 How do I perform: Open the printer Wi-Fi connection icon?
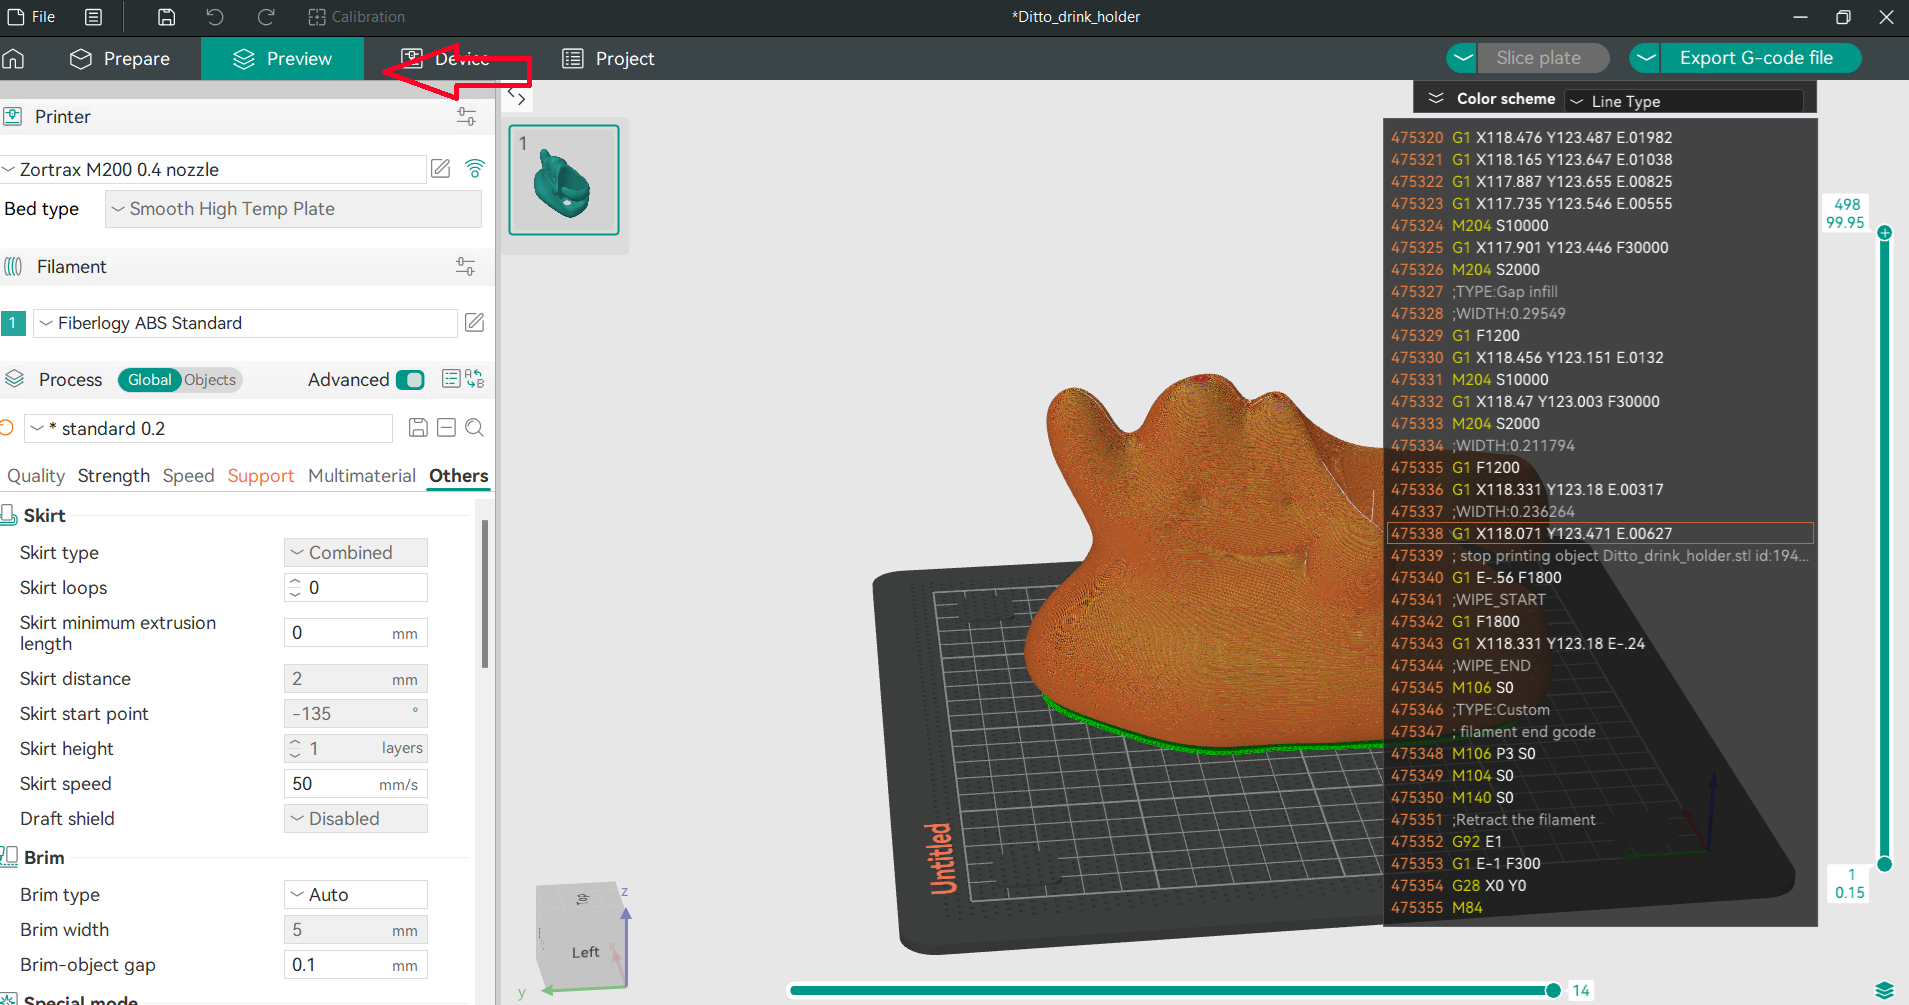pyautogui.click(x=475, y=169)
